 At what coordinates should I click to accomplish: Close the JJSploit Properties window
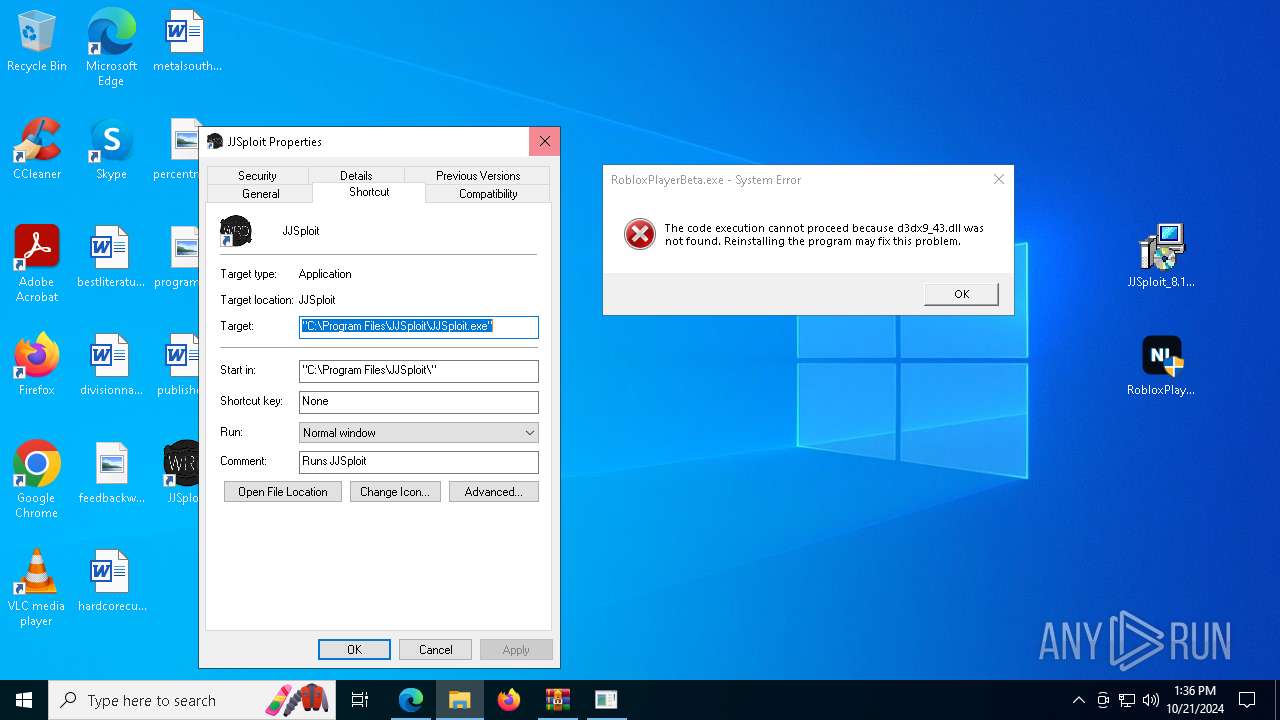(x=544, y=141)
